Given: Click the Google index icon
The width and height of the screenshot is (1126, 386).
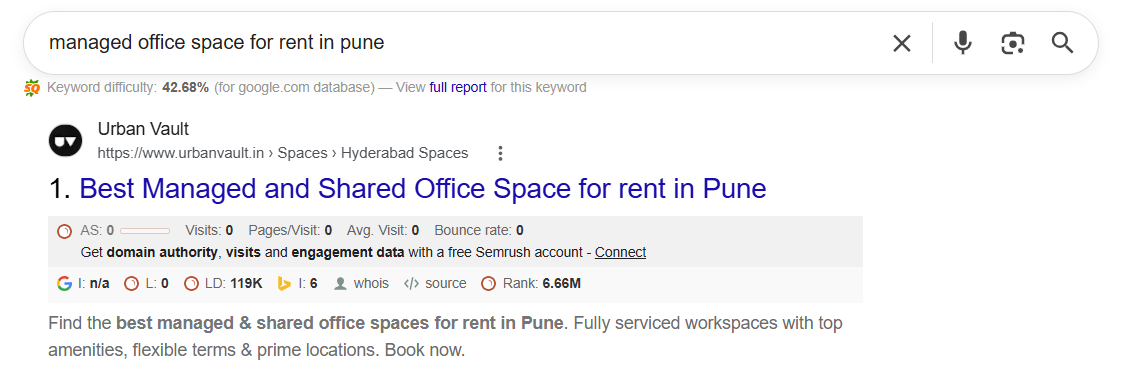Looking at the screenshot, I should tap(64, 283).
